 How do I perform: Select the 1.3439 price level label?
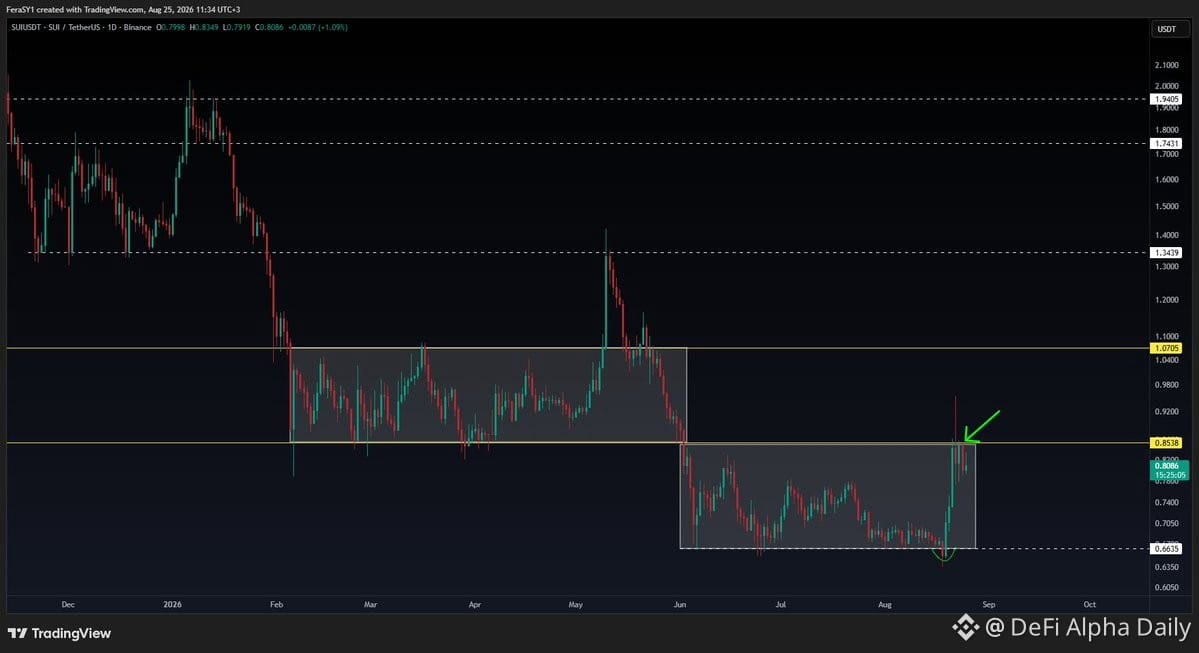1167,252
